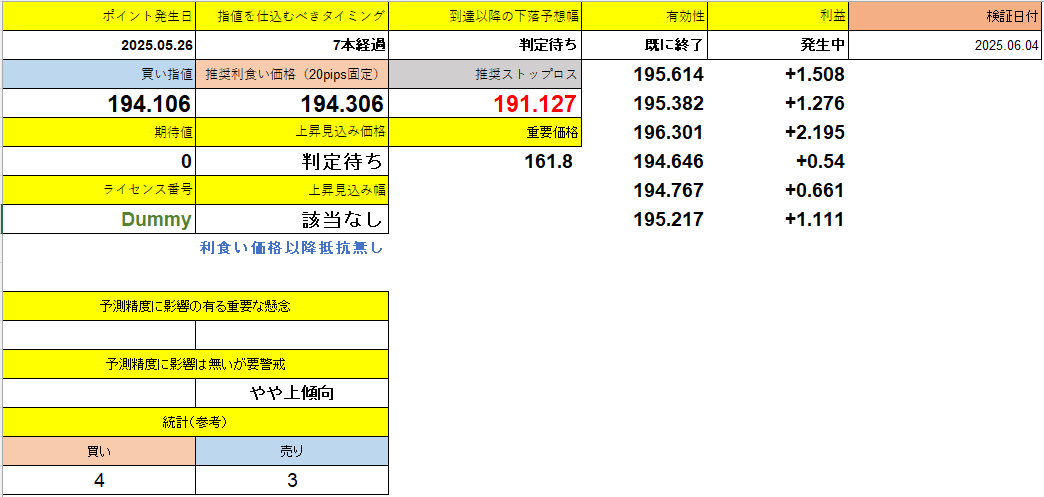Click the buy limit value 194.106
Image resolution: width=1044 pixels, height=497 pixels.
click(99, 103)
